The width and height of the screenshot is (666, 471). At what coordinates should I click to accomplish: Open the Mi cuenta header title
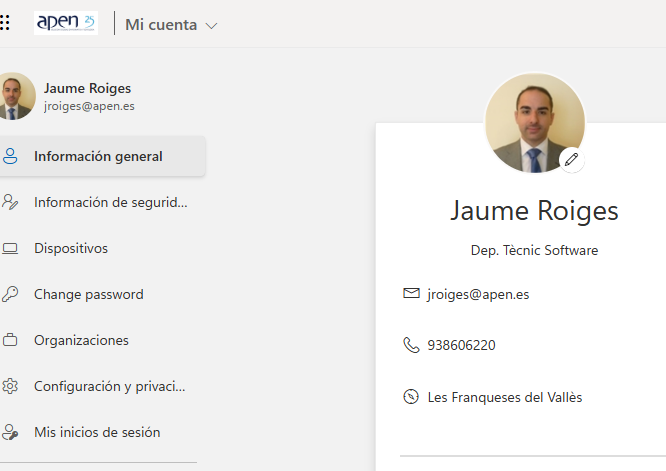(161, 25)
